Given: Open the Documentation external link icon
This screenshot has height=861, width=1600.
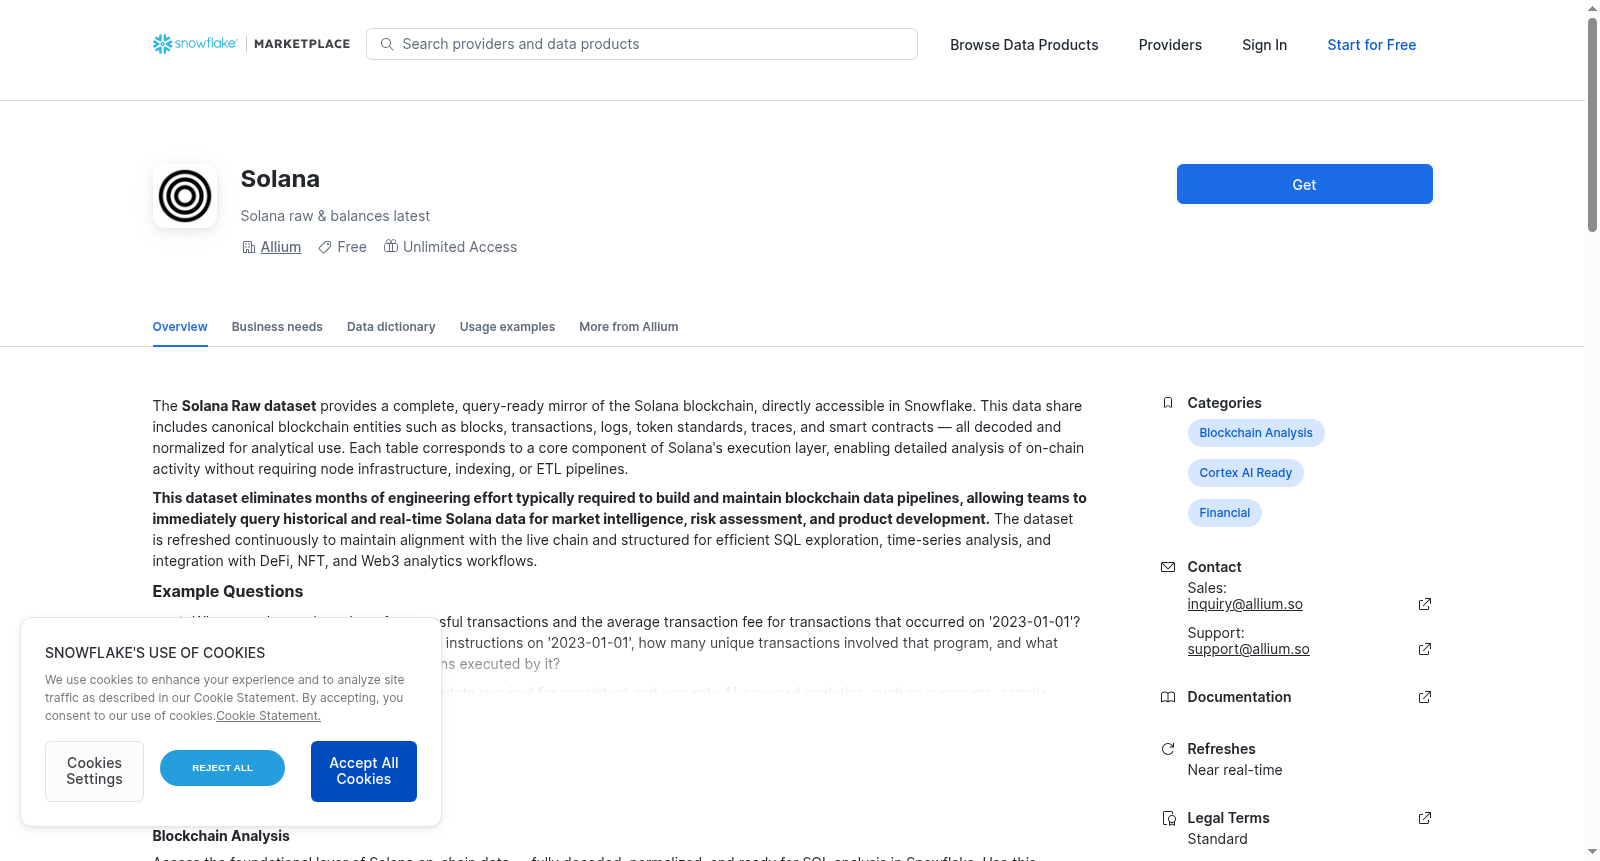Looking at the screenshot, I should (x=1425, y=697).
